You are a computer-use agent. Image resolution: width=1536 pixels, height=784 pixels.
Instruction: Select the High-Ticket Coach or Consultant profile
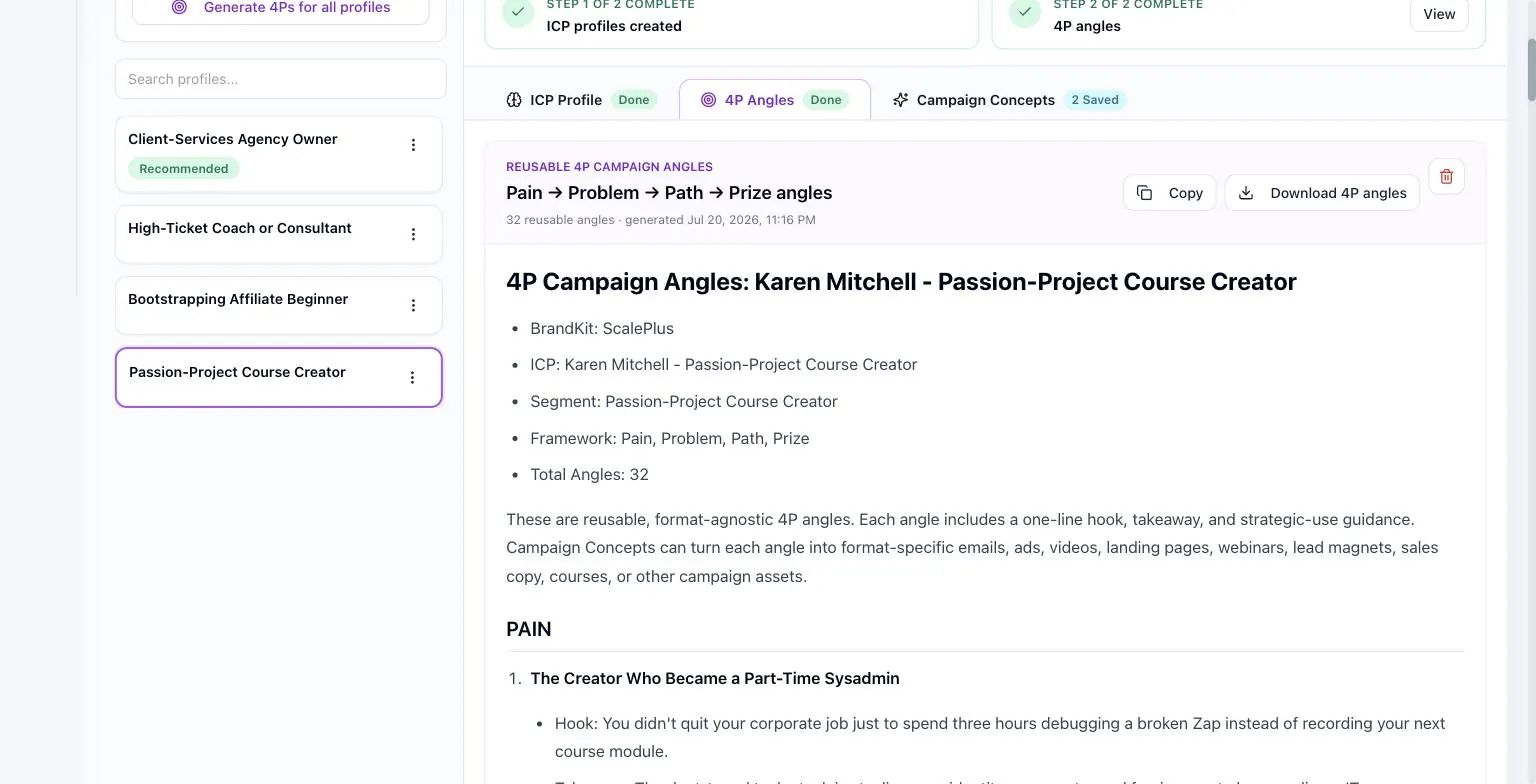click(279, 234)
